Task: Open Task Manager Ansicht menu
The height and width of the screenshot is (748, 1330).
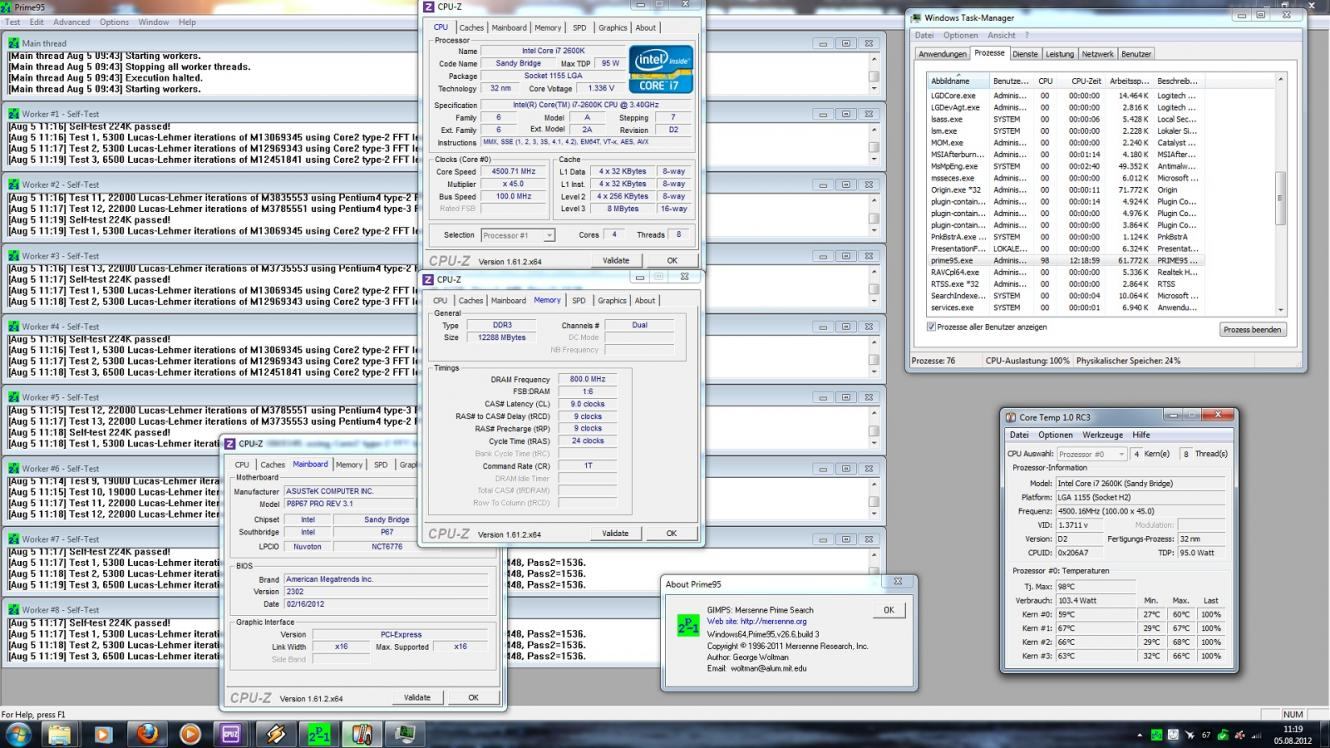Action: (x=1001, y=35)
